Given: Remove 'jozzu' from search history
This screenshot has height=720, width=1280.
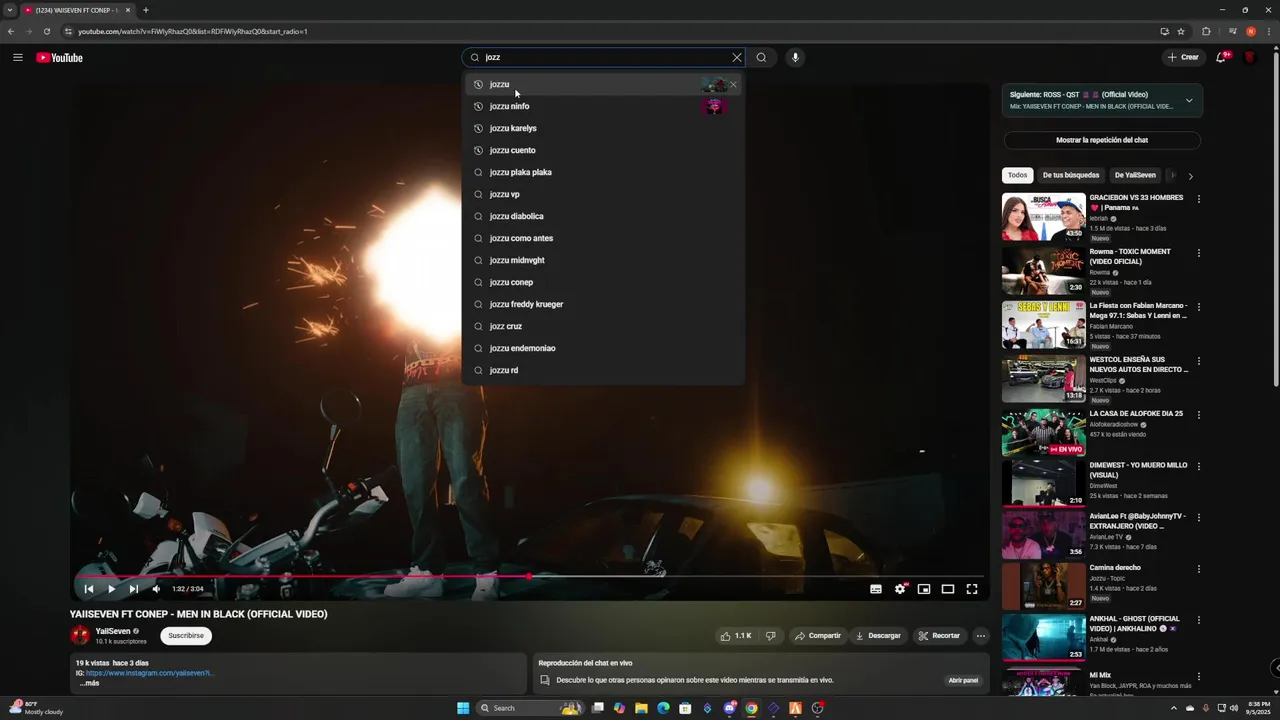Looking at the screenshot, I should point(733,84).
